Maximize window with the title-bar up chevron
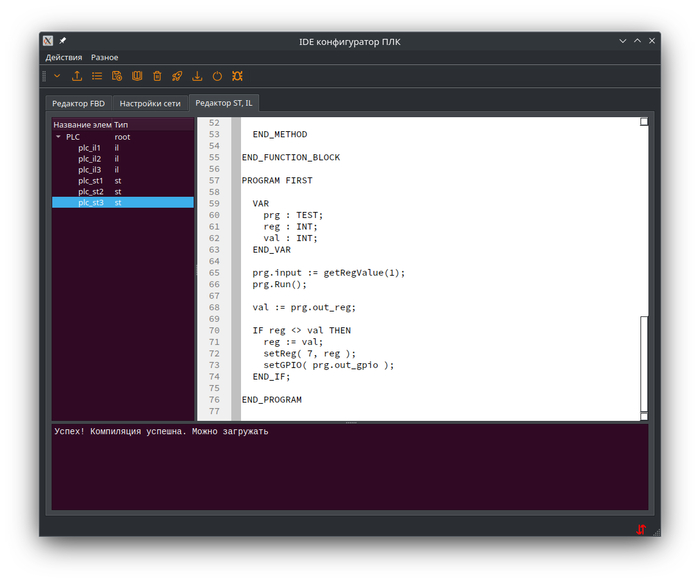The image size is (700, 583). tap(638, 41)
